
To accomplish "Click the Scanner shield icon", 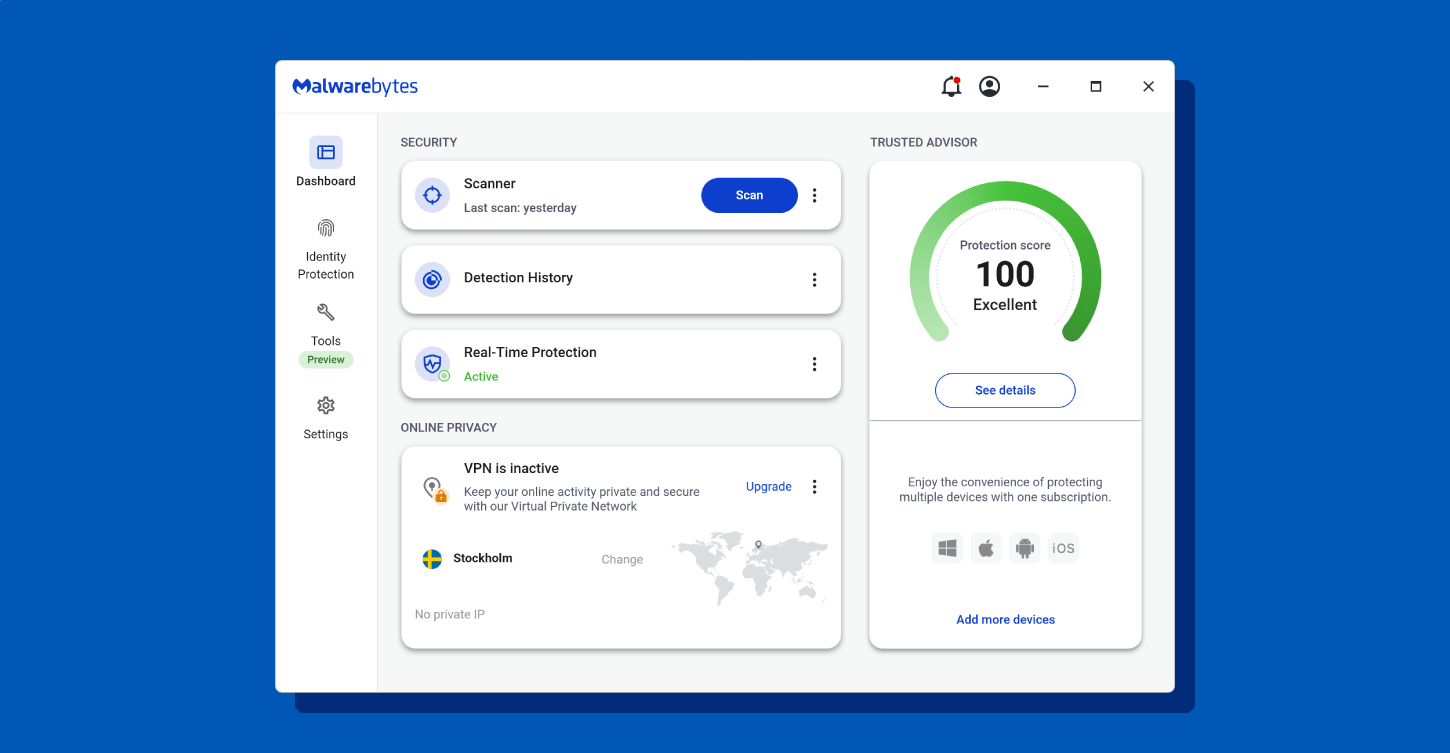I will click(432, 195).
